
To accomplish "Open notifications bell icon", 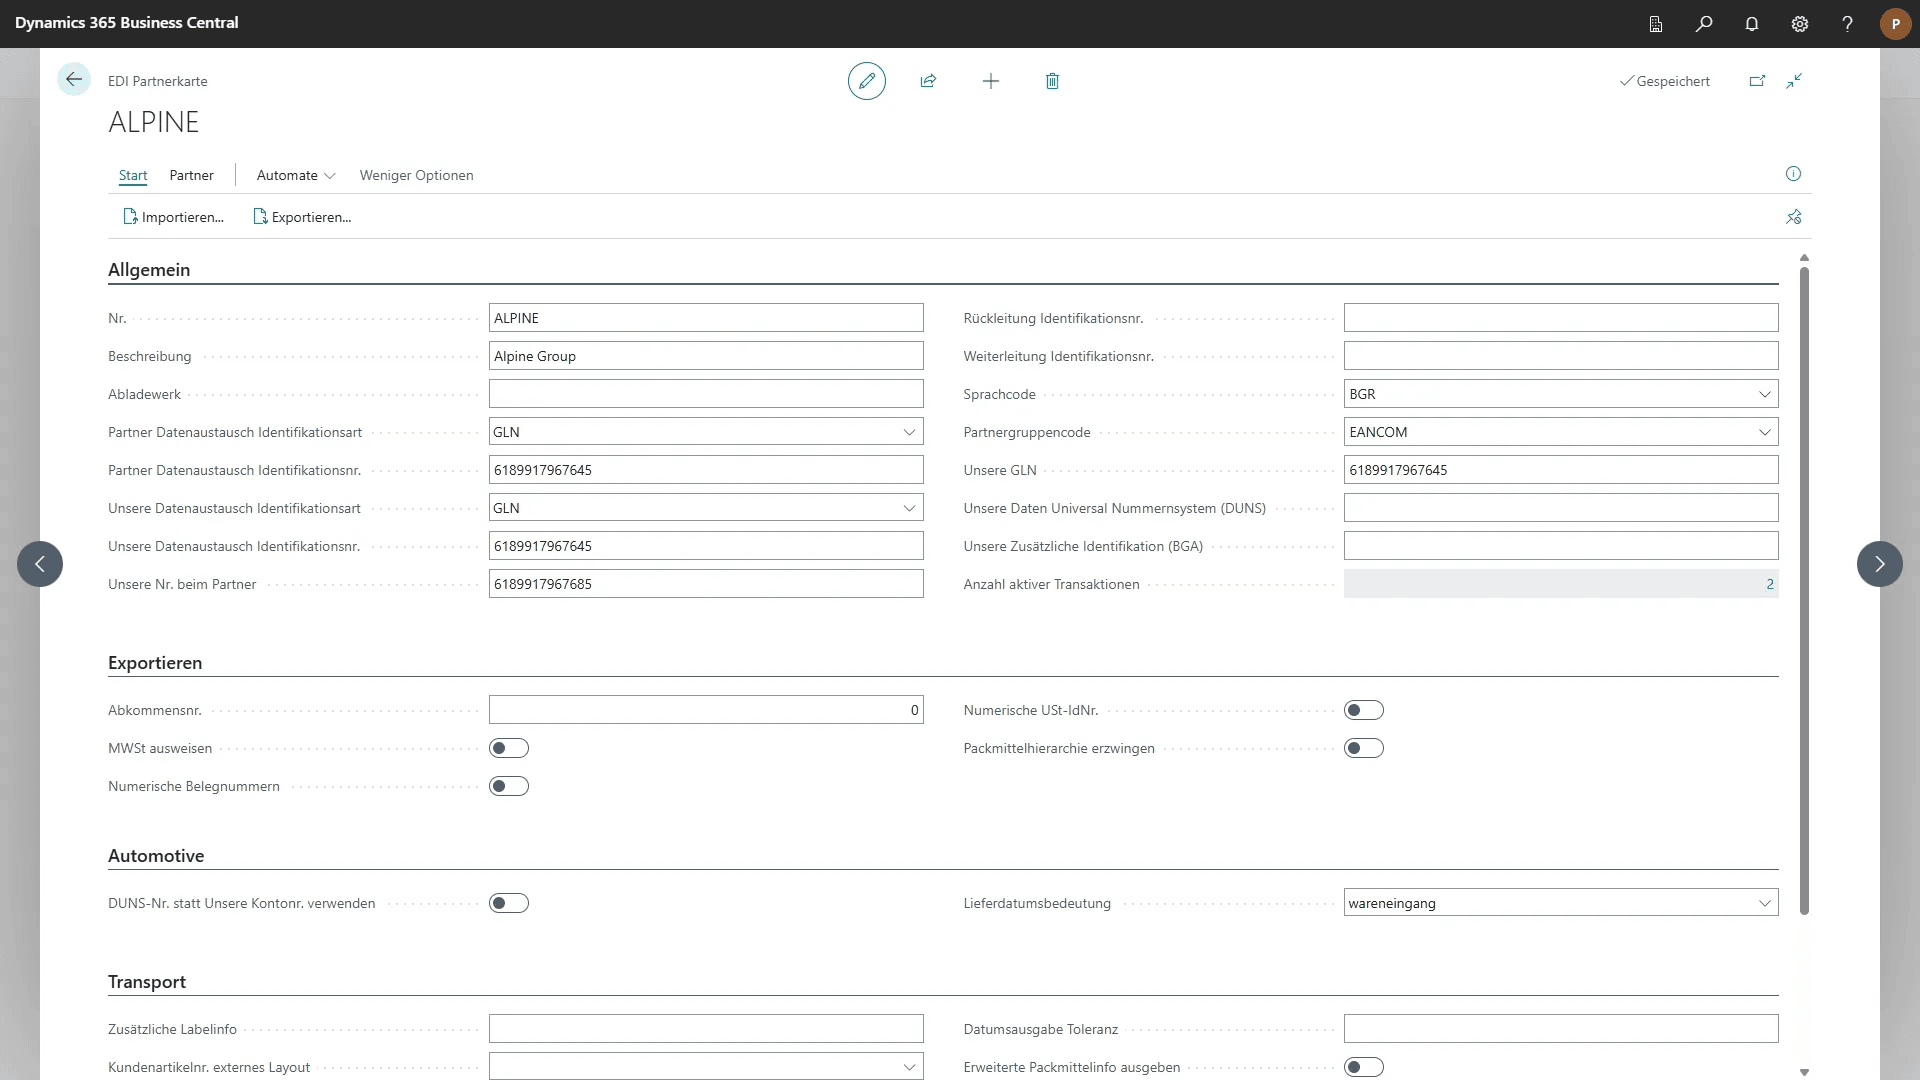I will [1752, 24].
